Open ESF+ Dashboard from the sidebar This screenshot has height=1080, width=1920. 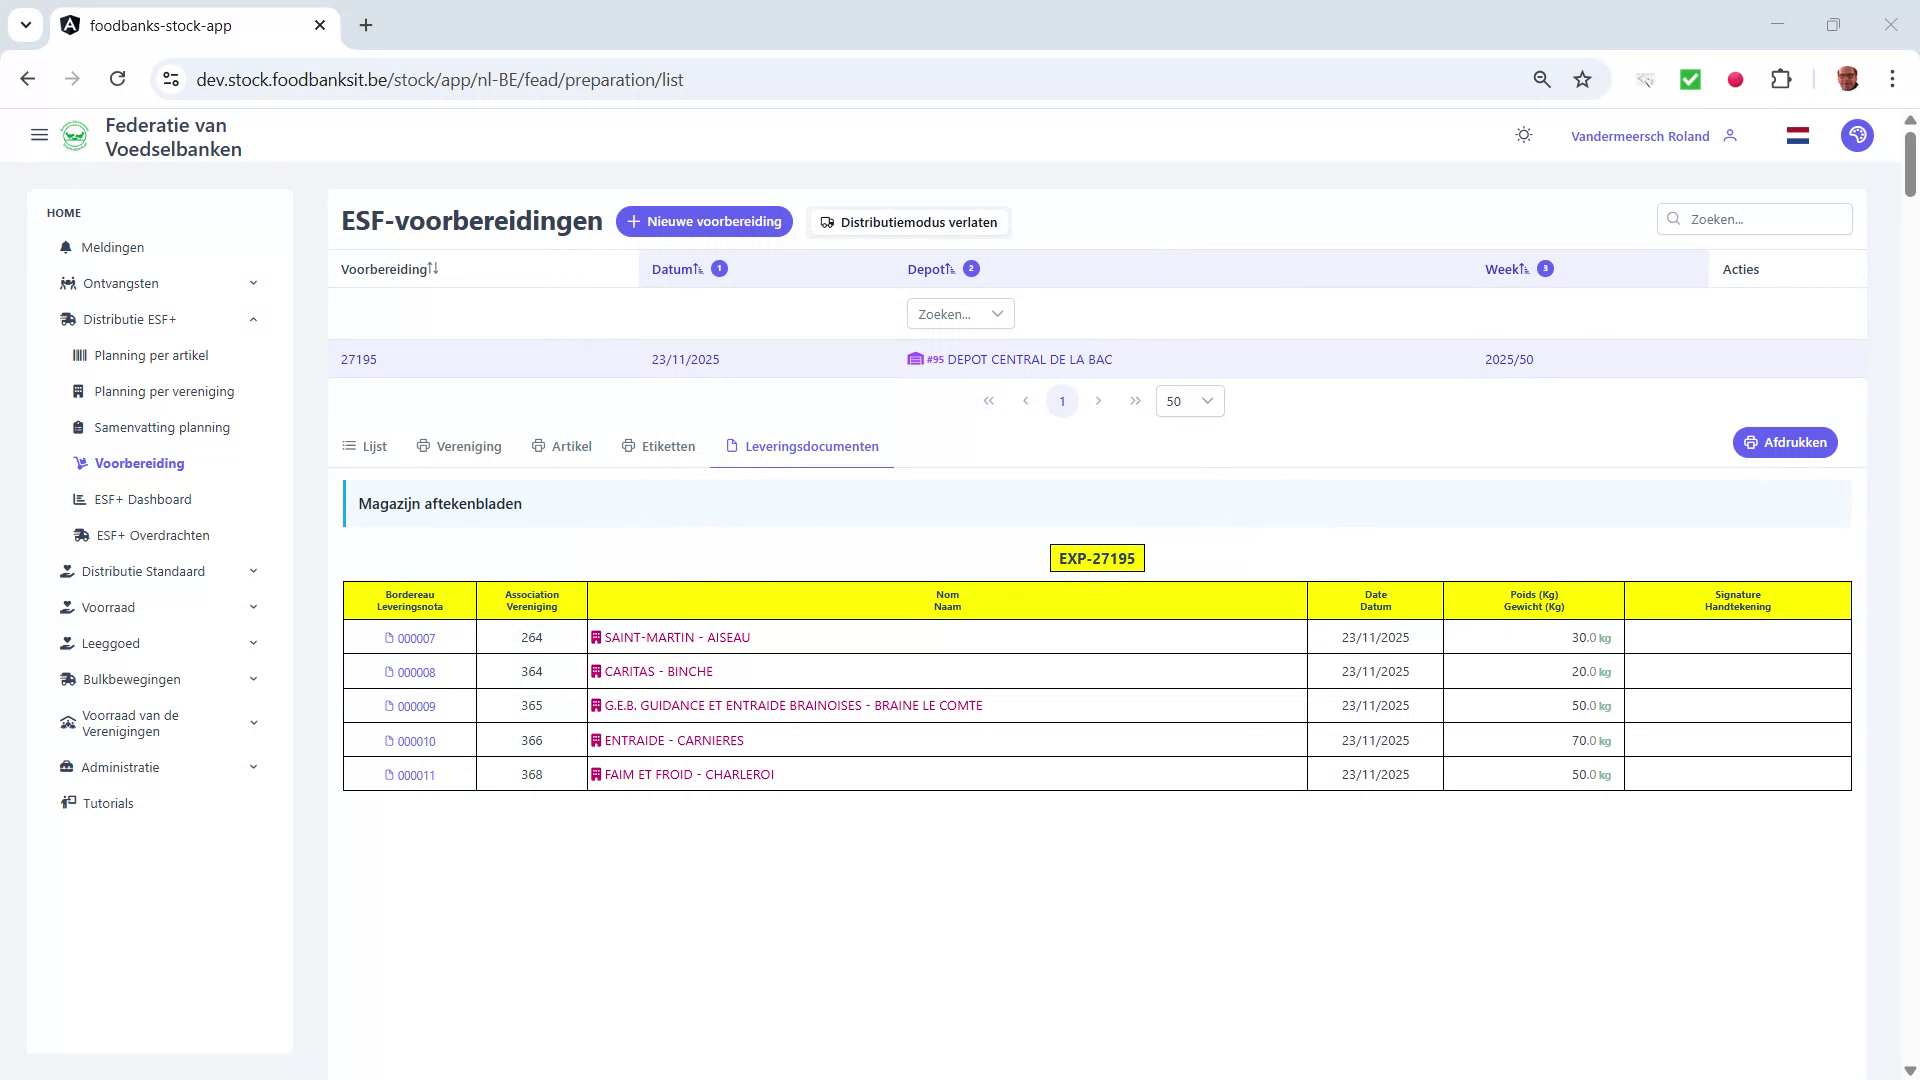pos(144,499)
